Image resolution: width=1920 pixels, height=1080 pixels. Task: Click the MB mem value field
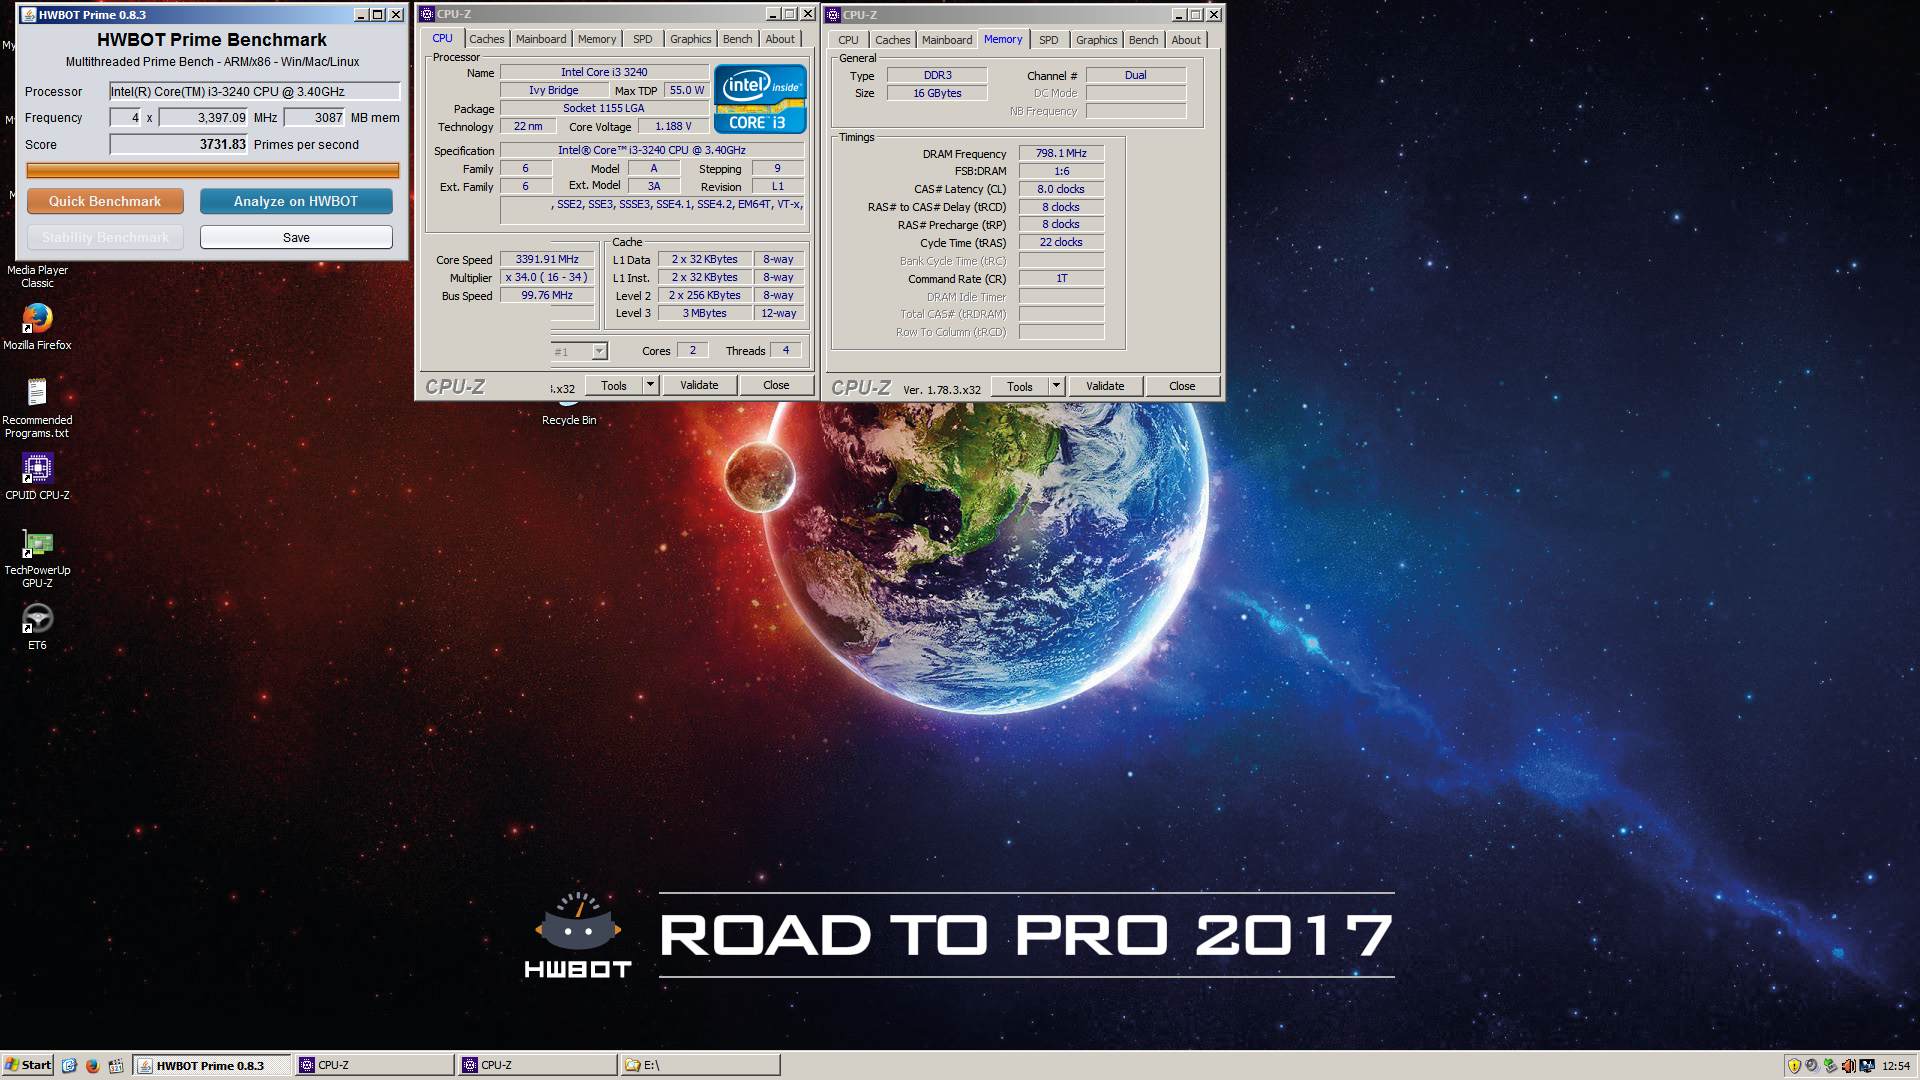point(315,117)
